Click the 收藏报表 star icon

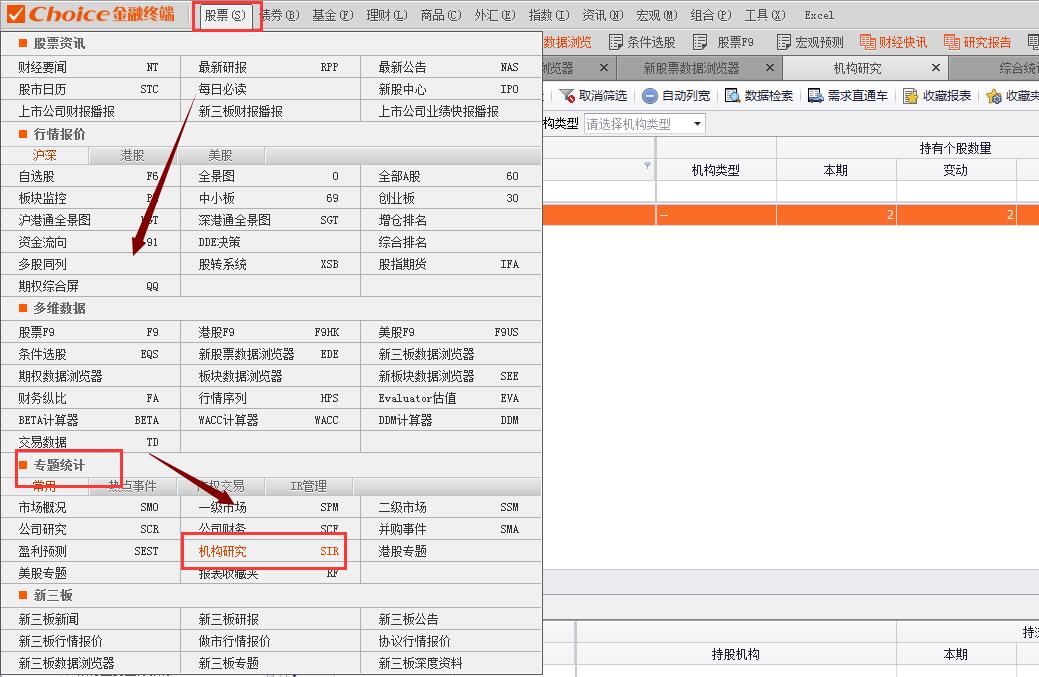(910, 96)
